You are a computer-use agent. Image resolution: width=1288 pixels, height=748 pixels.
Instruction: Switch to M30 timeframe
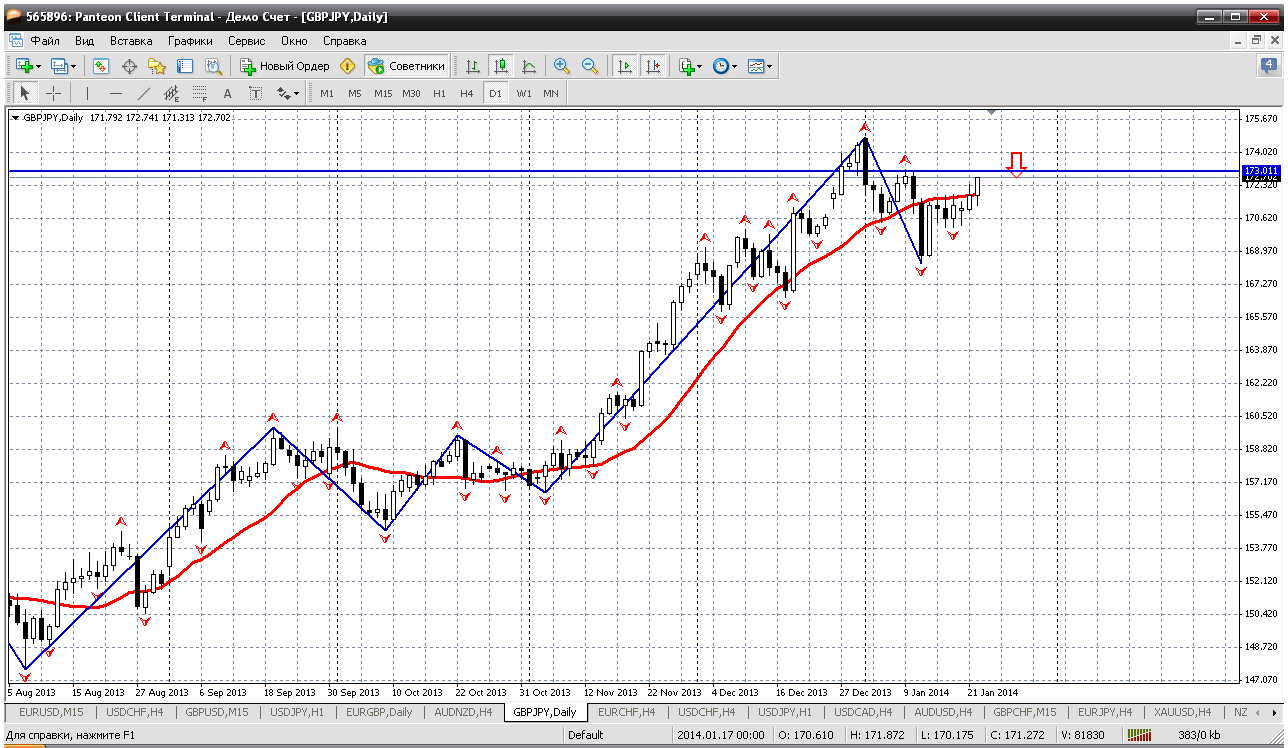[x=411, y=93]
